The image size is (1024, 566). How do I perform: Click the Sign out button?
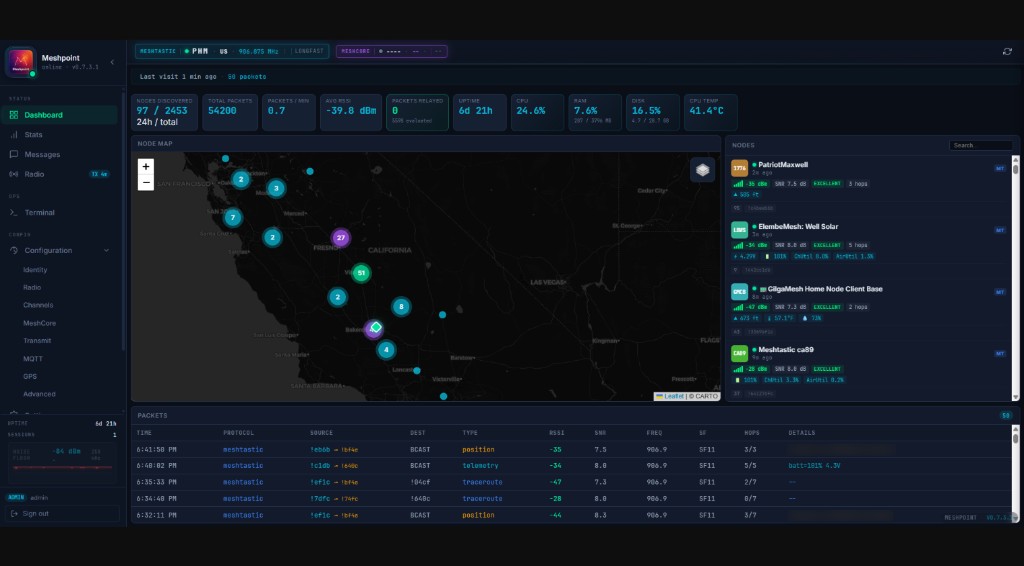(63, 514)
